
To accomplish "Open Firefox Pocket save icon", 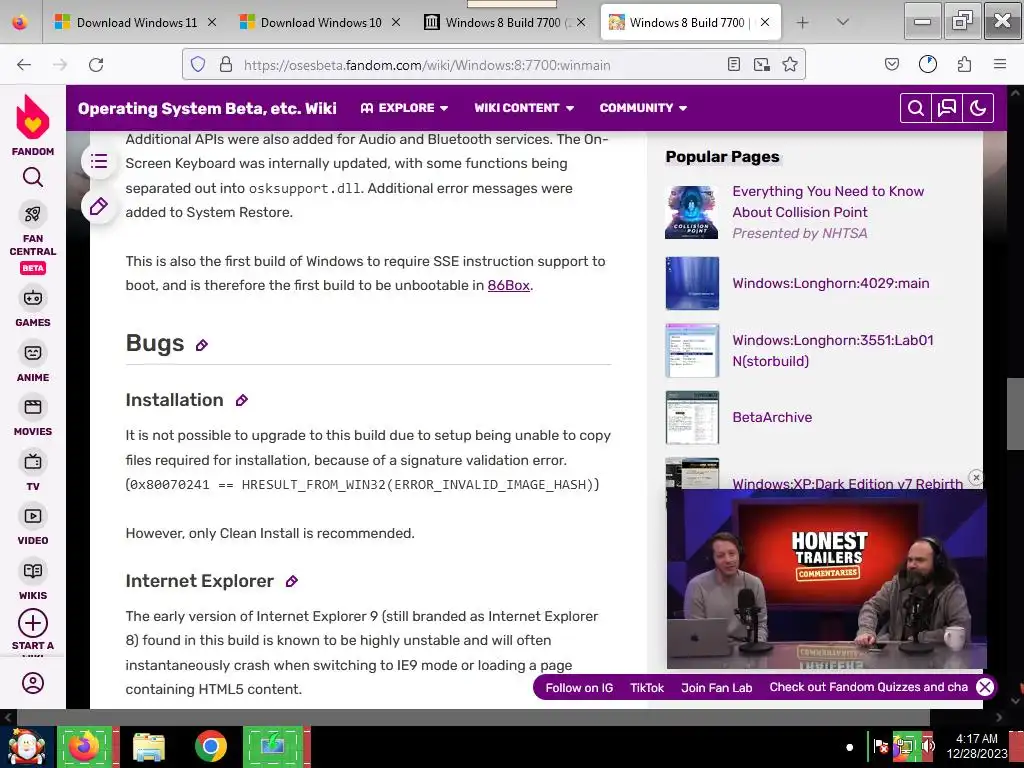I will point(891,64).
